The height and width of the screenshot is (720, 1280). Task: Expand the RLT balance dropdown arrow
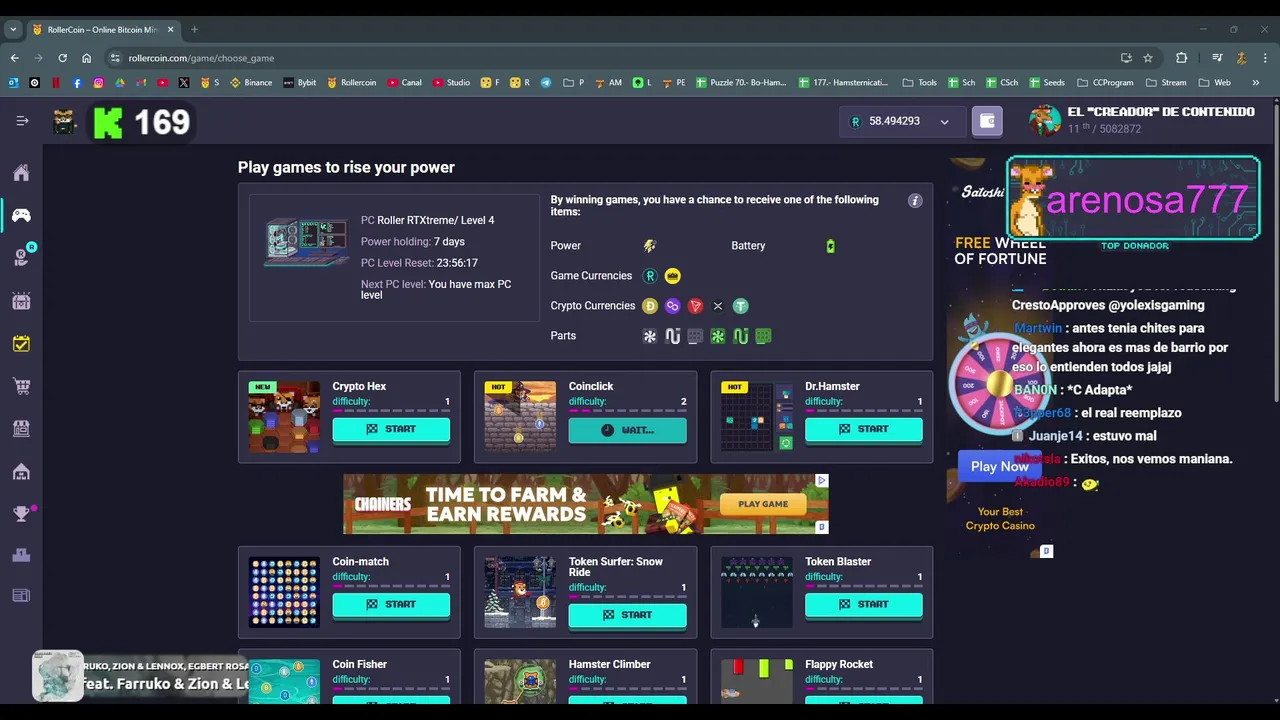coord(944,122)
